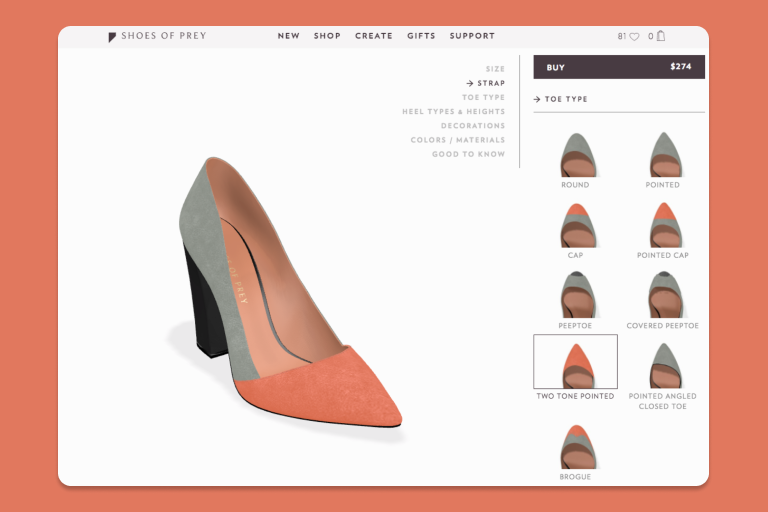Go to the CREATE menu item
768x512 pixels.
point(374,36)
